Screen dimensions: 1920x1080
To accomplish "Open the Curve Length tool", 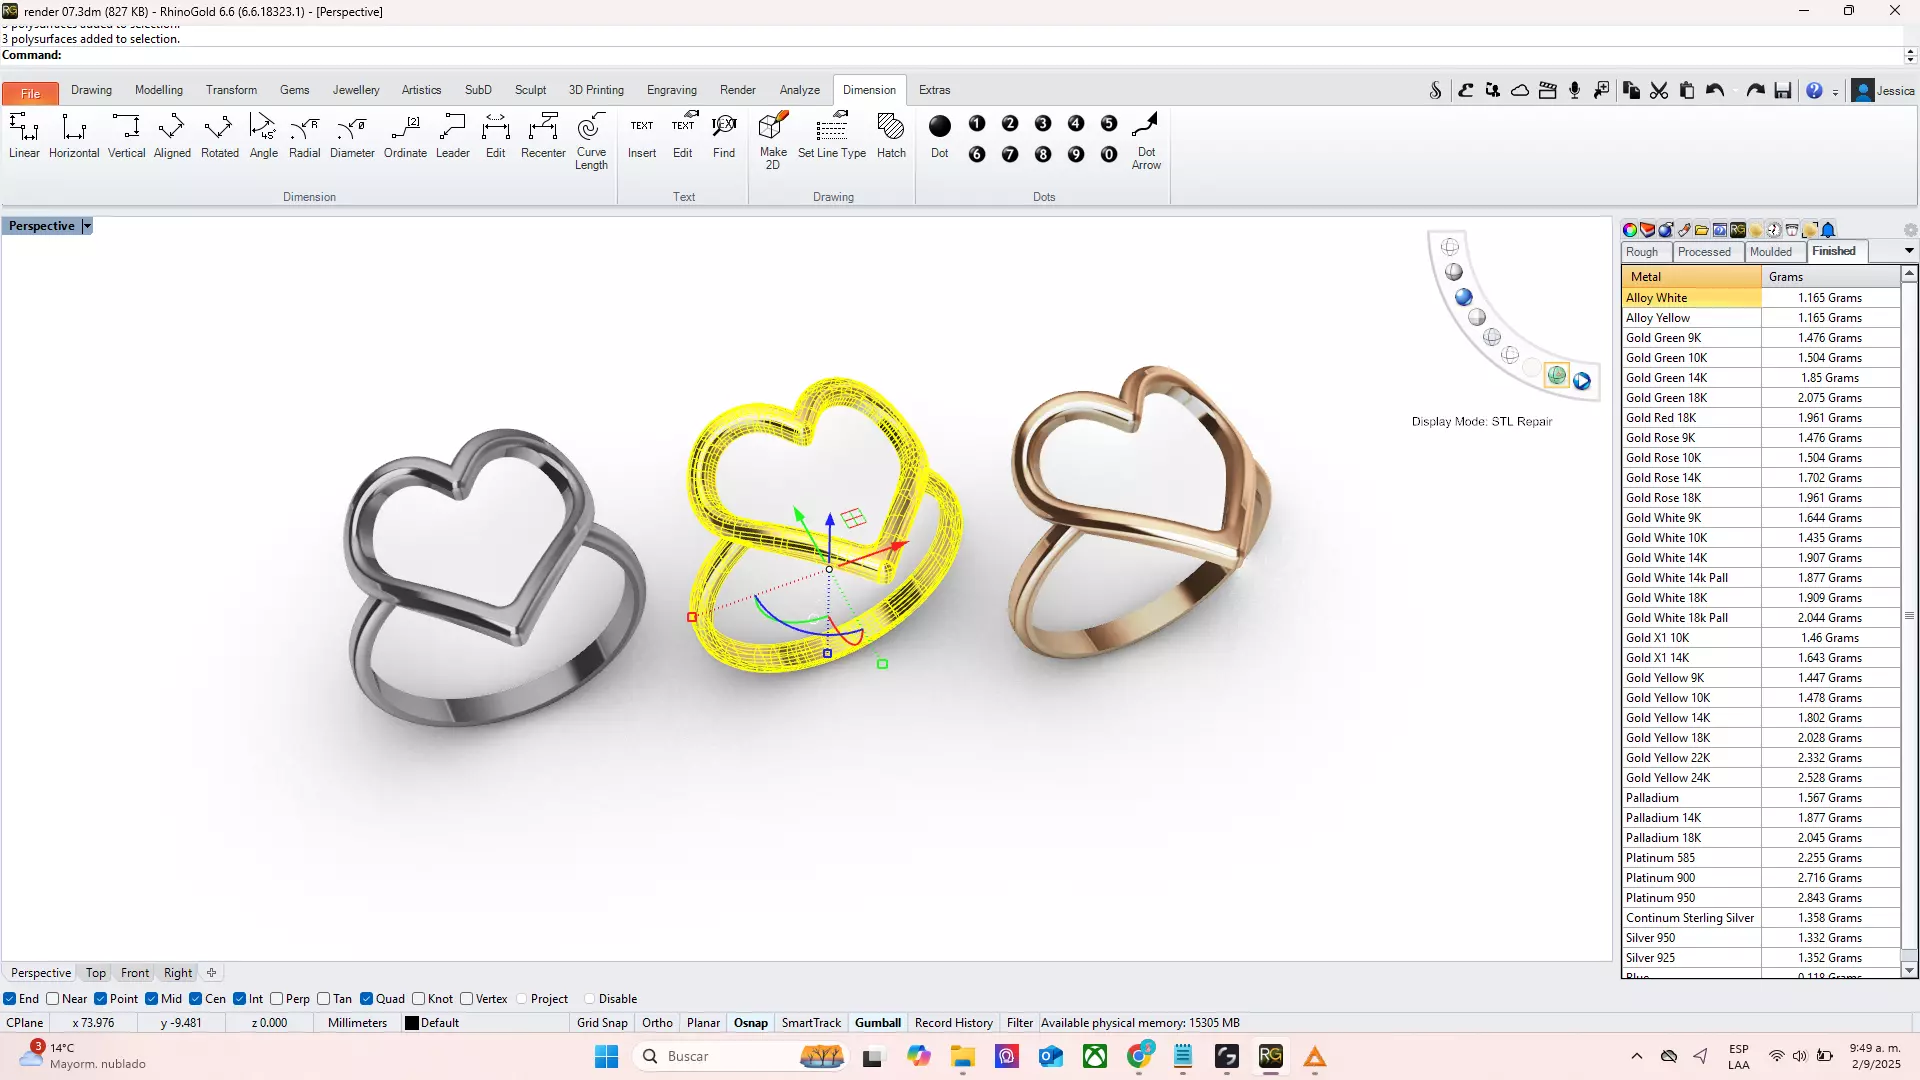I will coord(591,141).
